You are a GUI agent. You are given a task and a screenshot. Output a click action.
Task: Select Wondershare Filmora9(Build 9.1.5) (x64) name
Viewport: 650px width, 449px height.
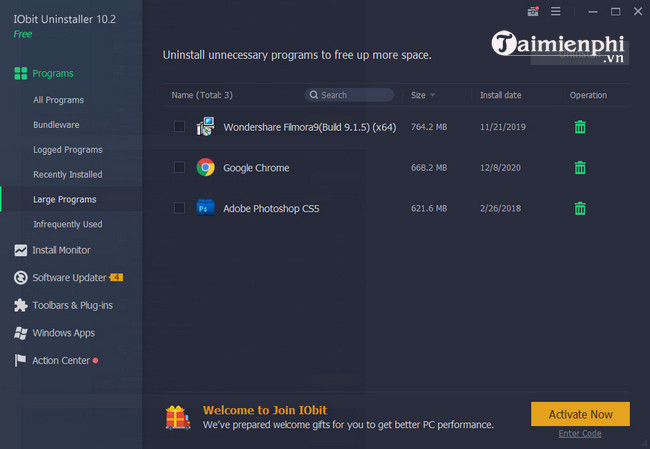coord(310,127)
